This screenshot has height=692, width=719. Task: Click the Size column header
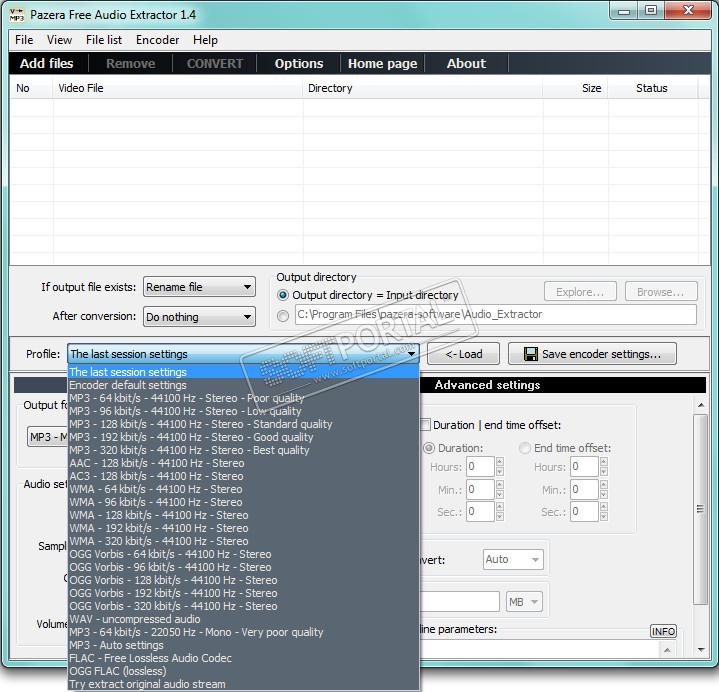pos(576,88)
